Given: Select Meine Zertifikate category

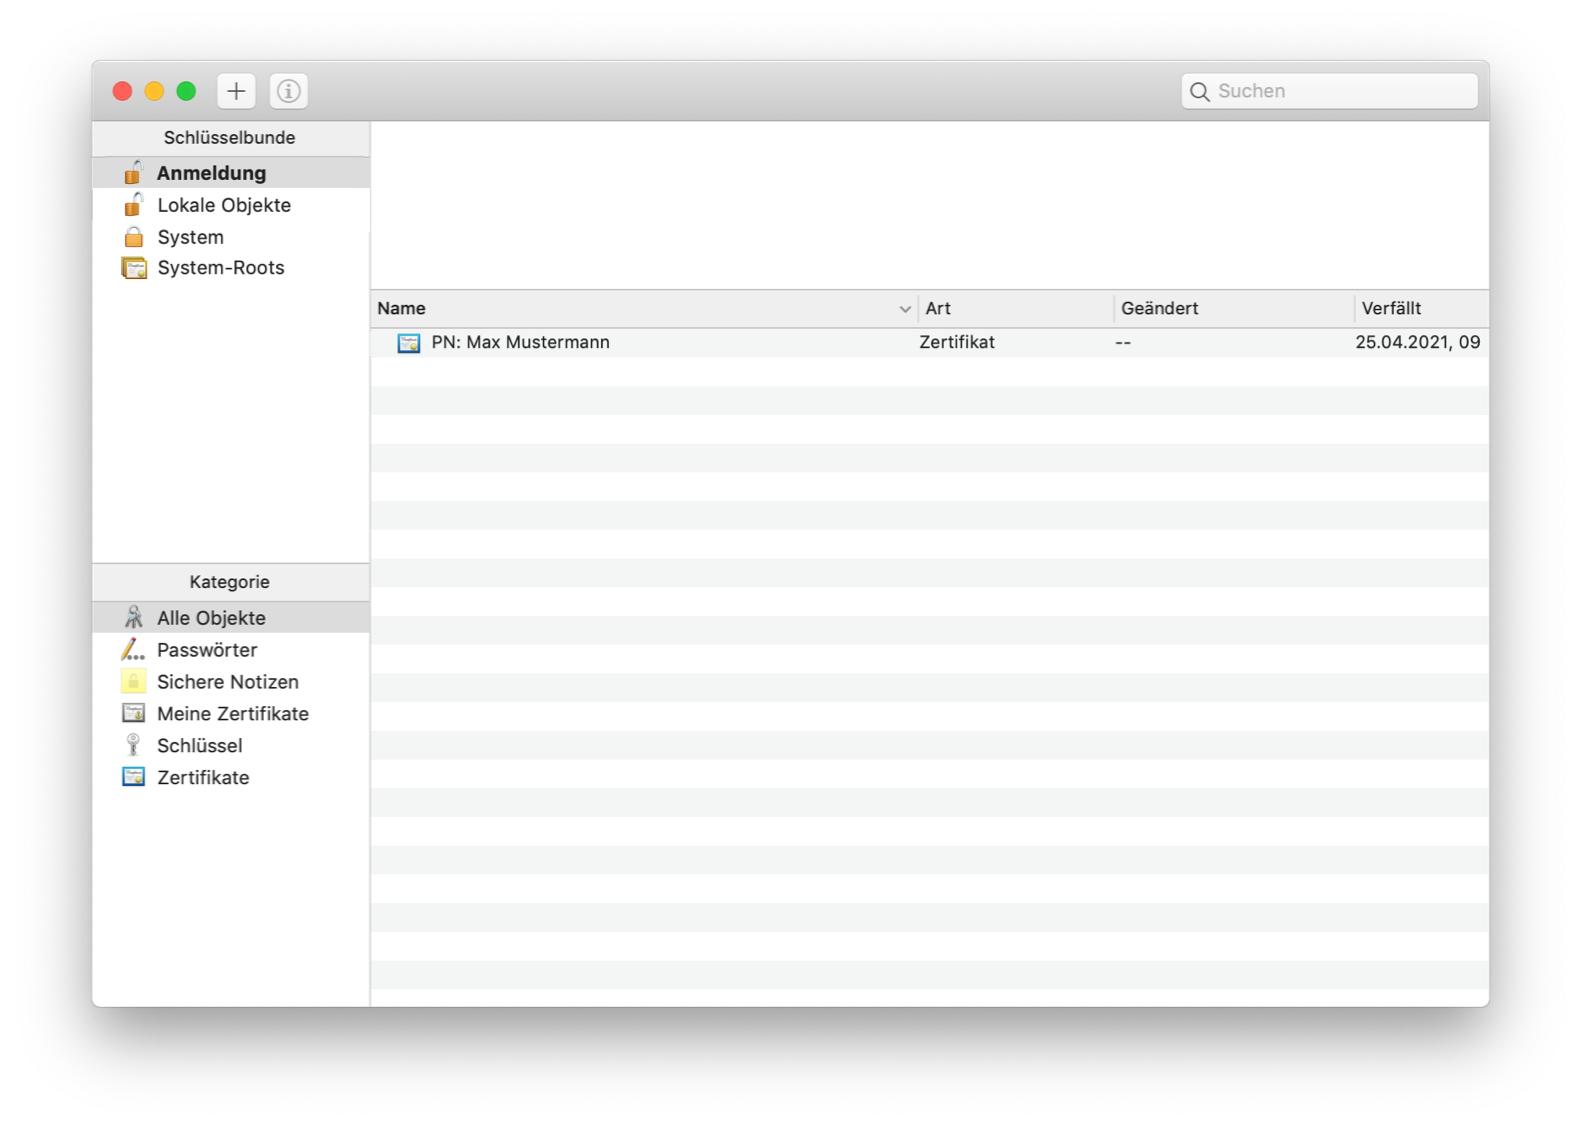Looking at the screenshot, I should tap(232, 714).
